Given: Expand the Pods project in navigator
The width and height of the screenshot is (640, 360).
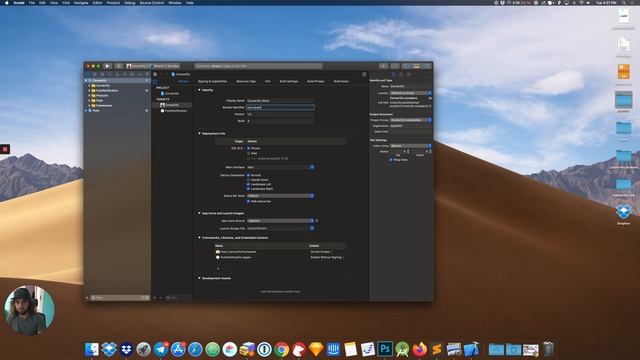Looking at the screenshot, I should point(86,111).
